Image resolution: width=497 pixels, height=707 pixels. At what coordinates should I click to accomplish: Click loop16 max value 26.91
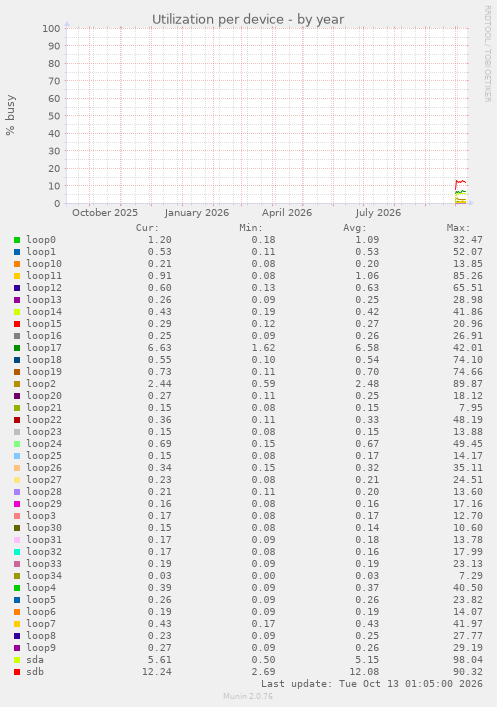coord(468,336)
